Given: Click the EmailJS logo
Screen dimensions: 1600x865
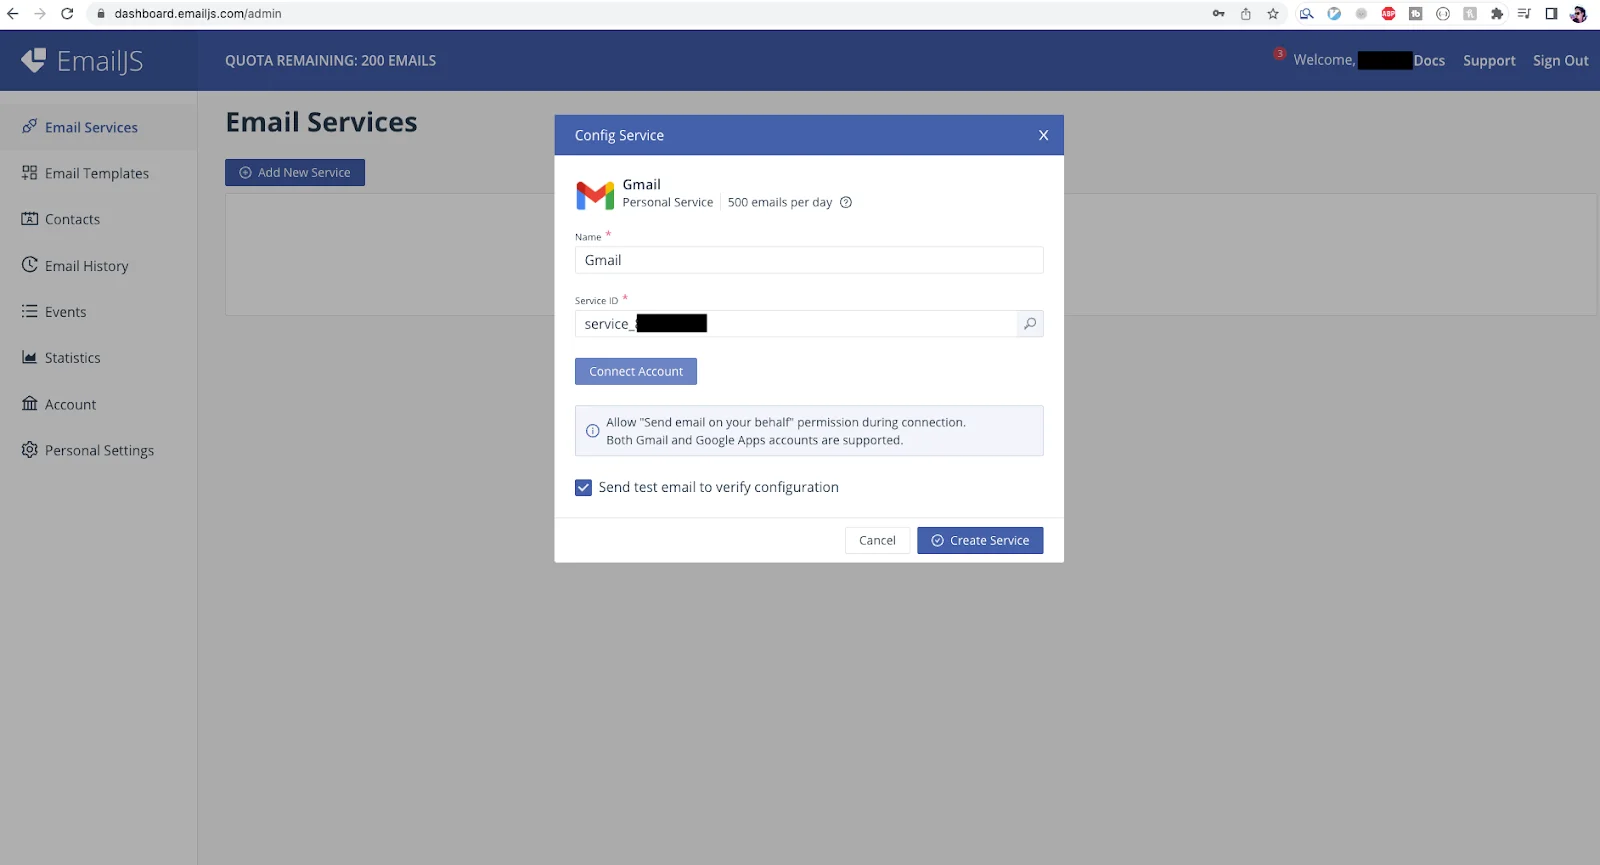Looking at the screenshot, I should (x=82, y=61).
